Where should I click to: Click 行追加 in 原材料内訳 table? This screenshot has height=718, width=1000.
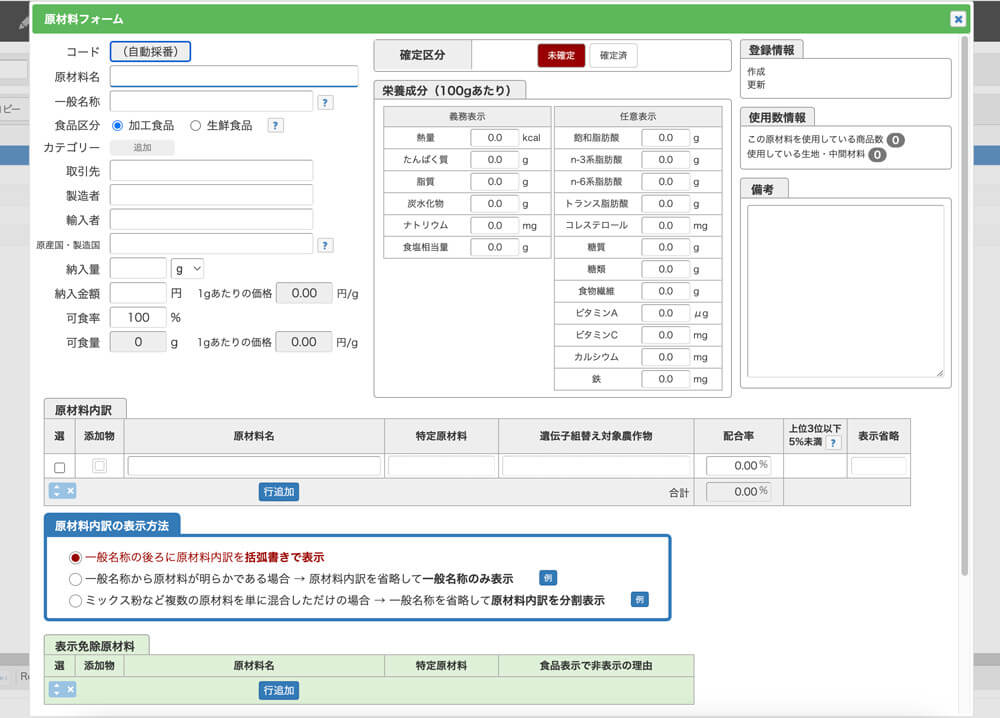(279, 492)
